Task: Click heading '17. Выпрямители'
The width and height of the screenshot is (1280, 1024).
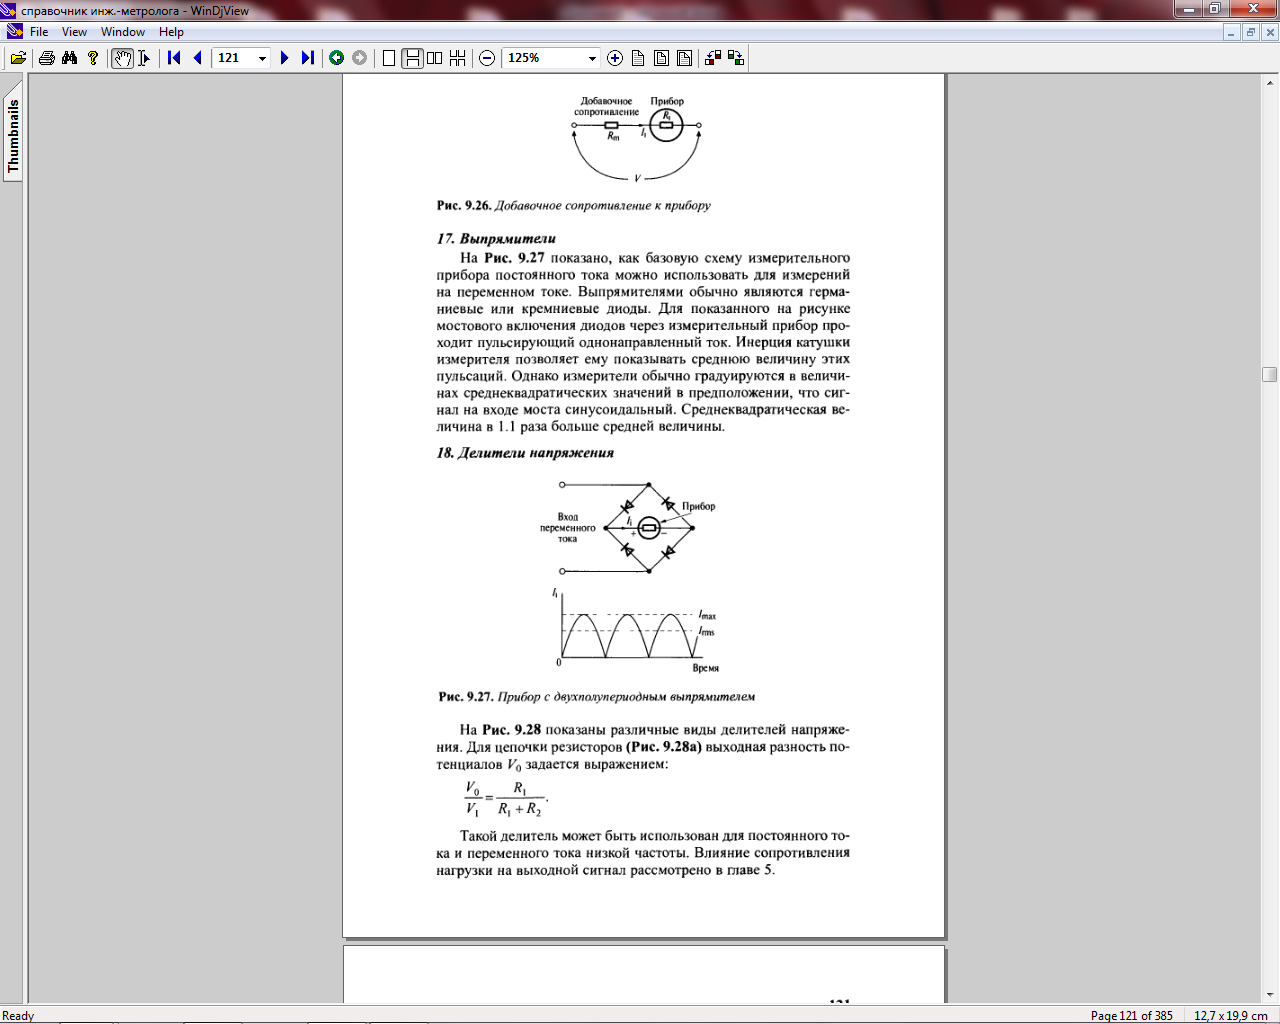Action: [x=496, y=238]
